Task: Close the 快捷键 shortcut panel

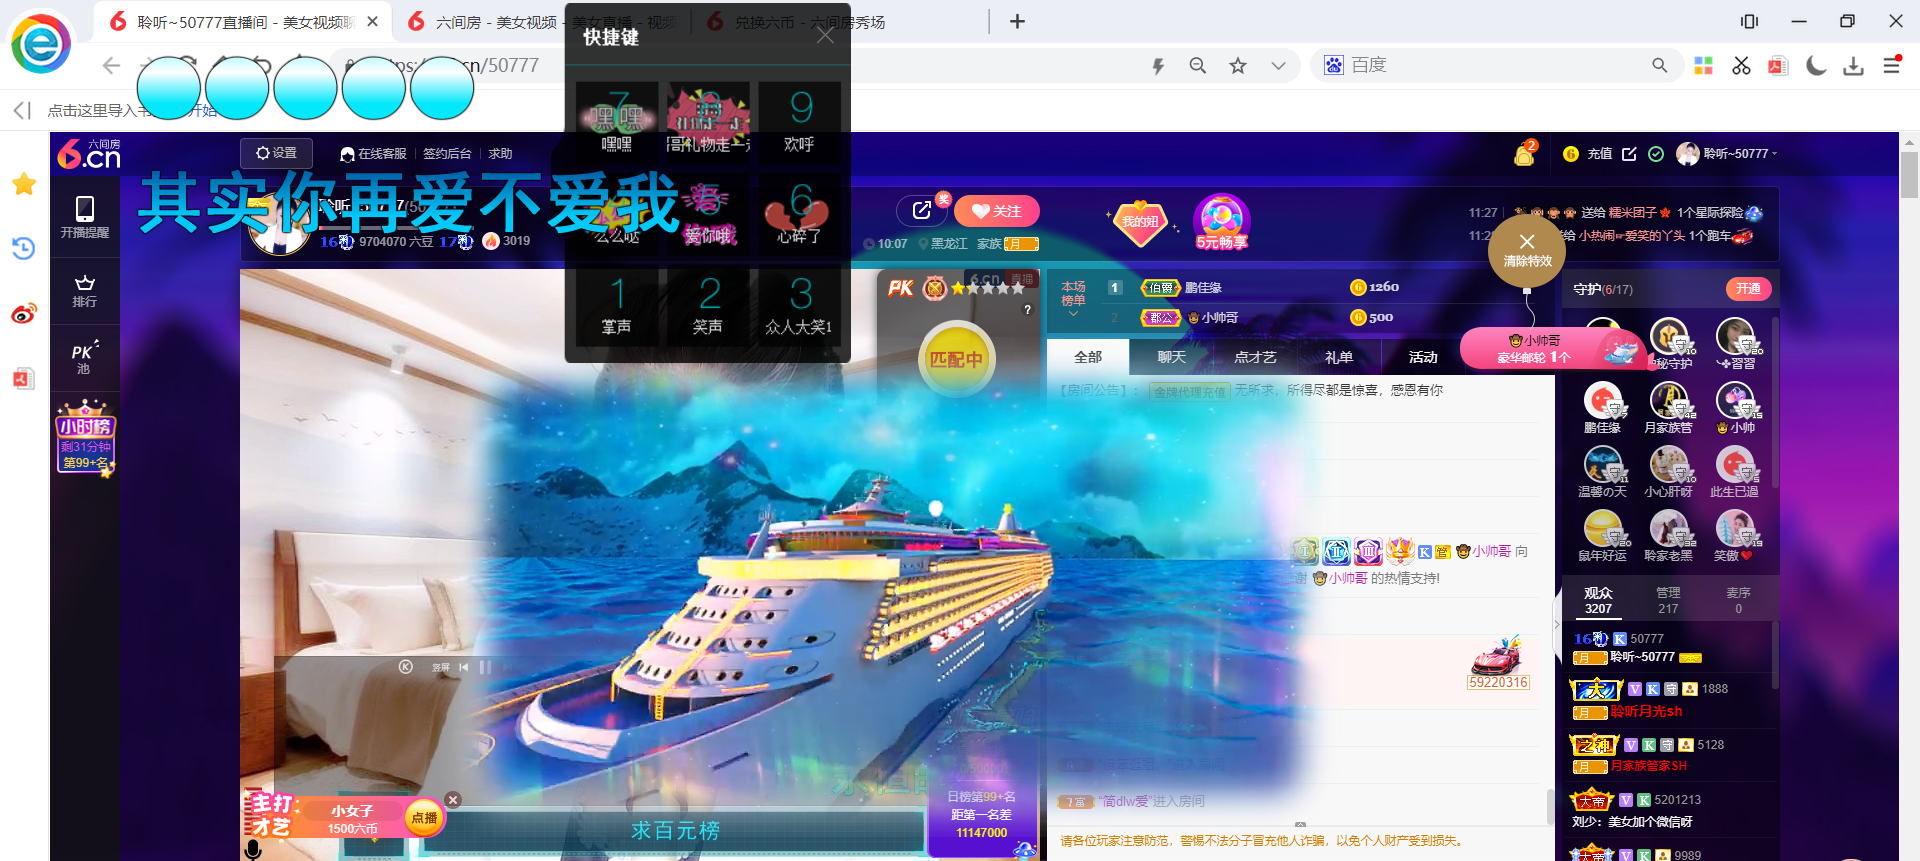Action: tap(825, 36)
